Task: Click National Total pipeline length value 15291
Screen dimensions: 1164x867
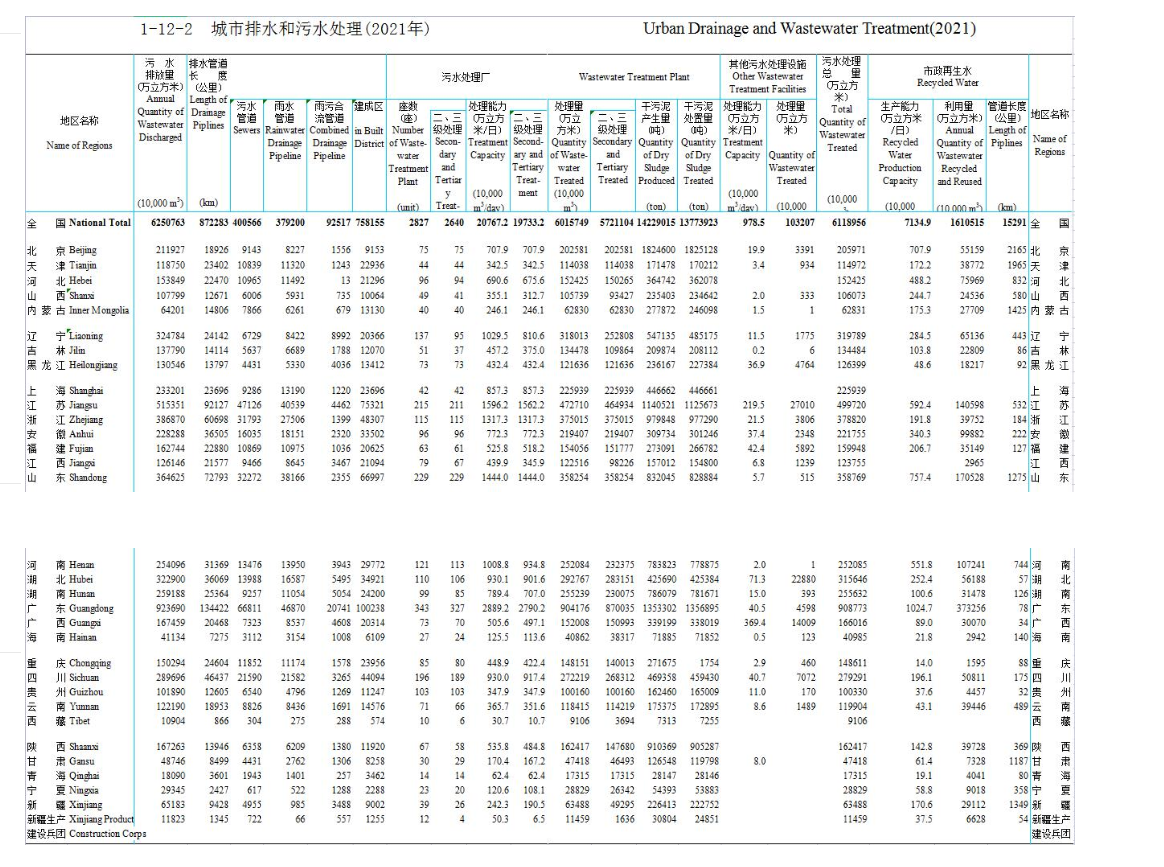Action: [1009, 223]
